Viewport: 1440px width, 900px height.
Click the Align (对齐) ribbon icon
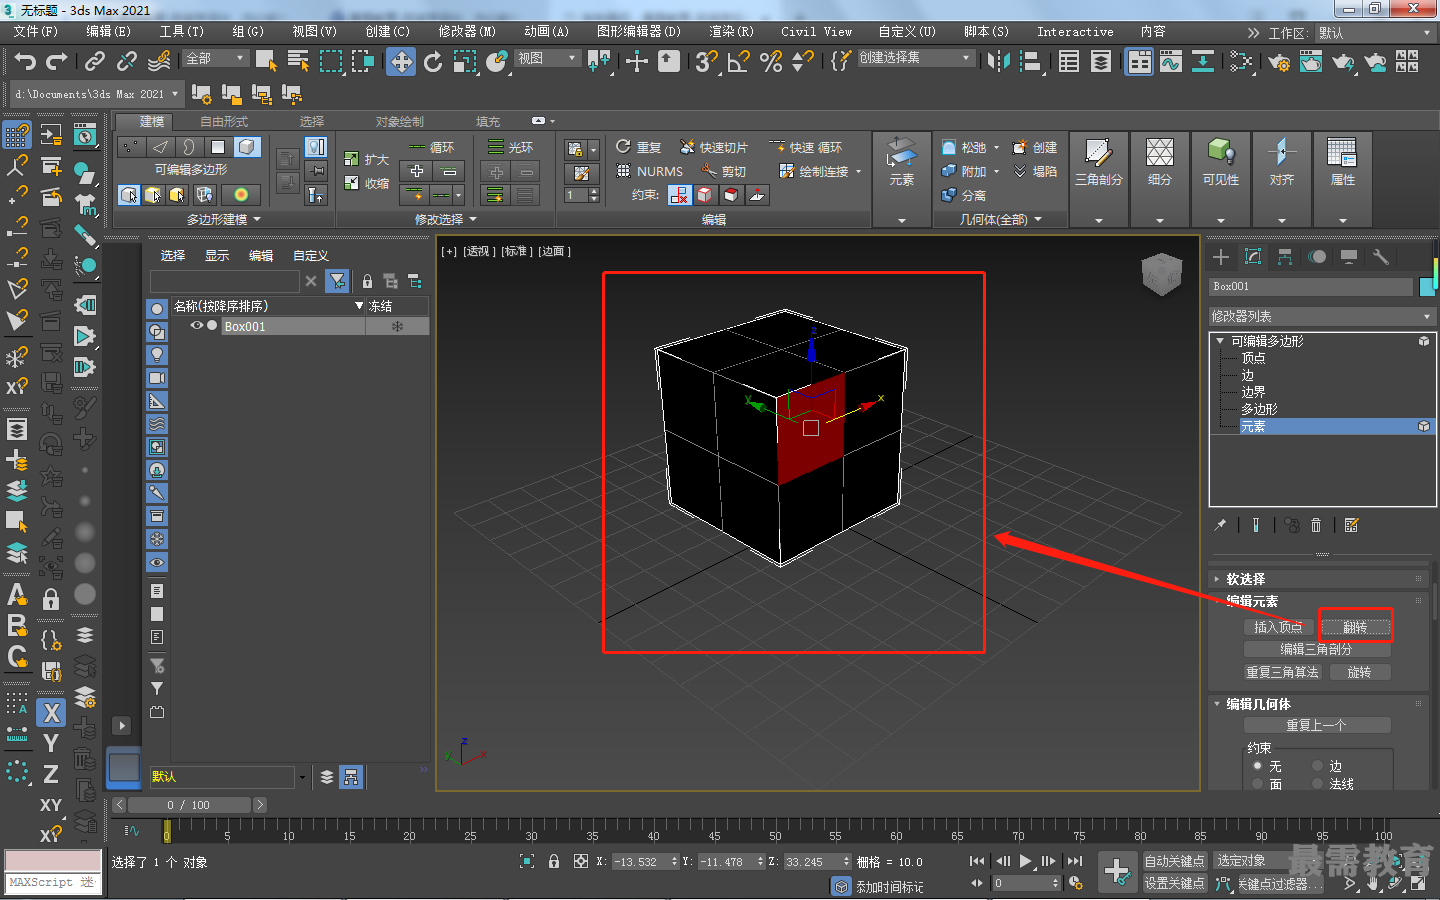coord(1282,164)
